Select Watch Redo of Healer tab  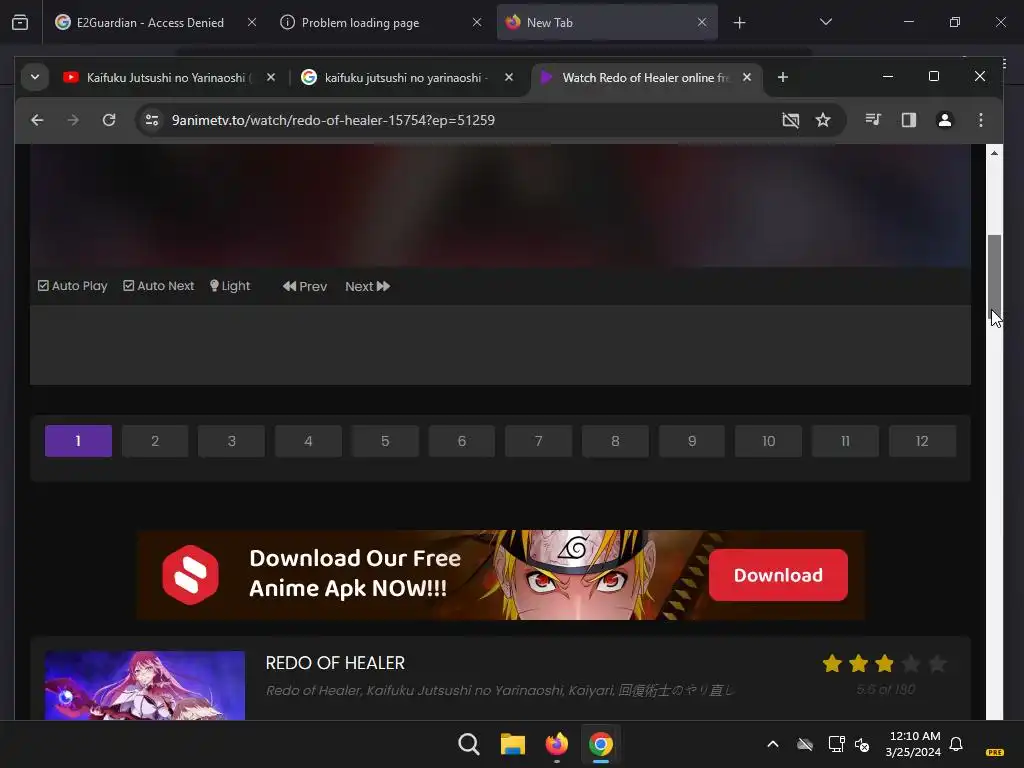tap(637, 78)
